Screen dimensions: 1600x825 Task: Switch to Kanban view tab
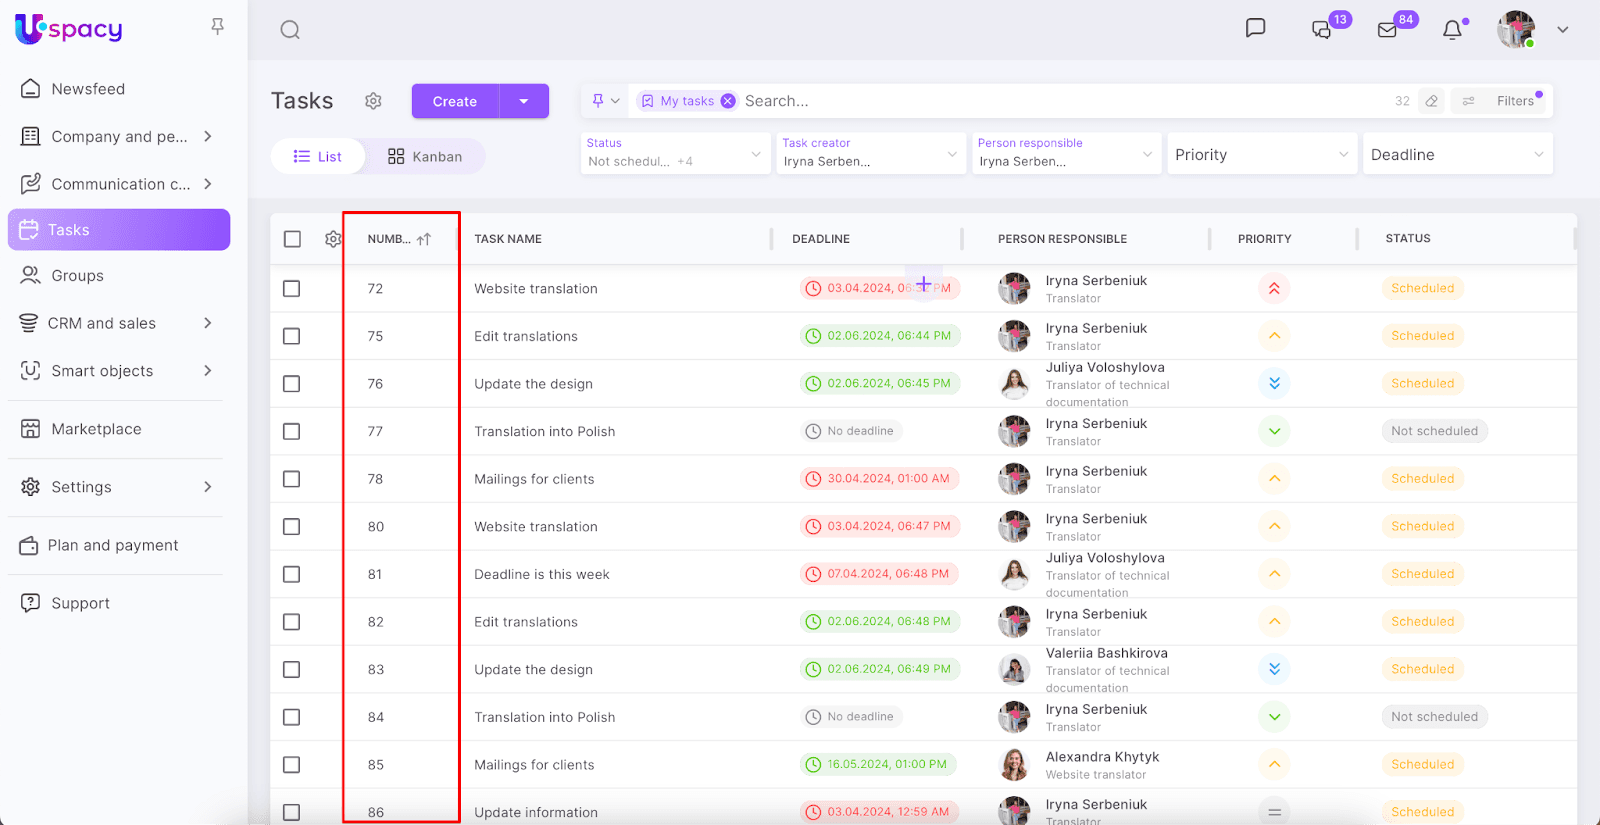[425, 157]
